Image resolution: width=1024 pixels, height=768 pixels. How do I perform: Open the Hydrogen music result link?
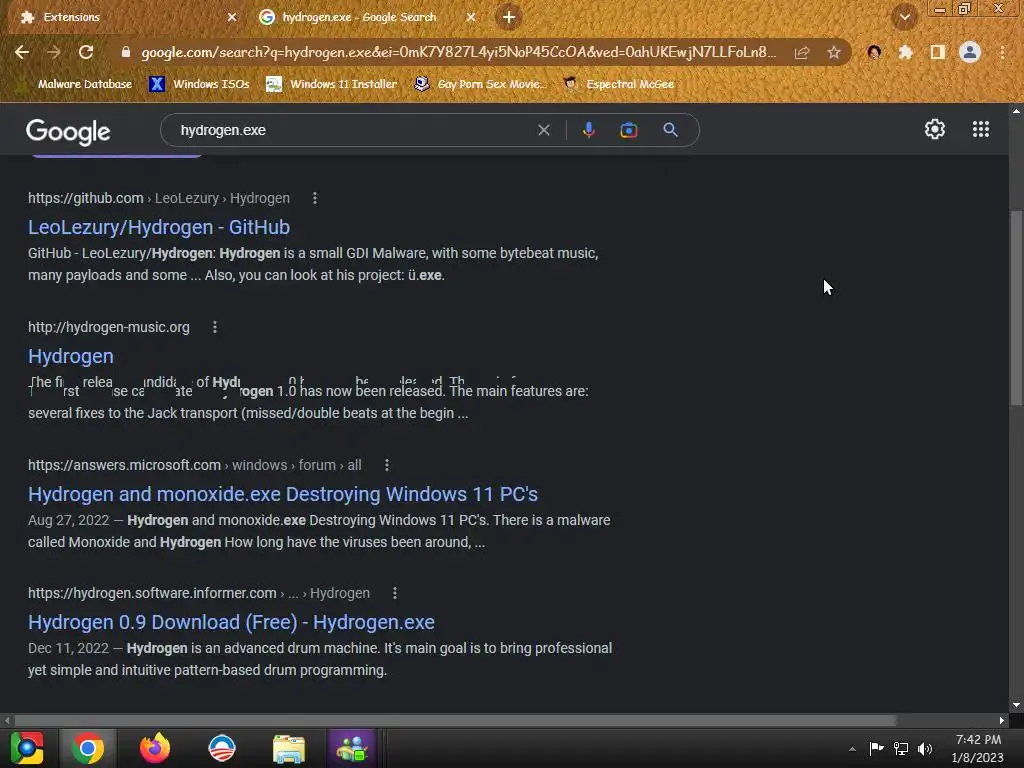point(71,356)
